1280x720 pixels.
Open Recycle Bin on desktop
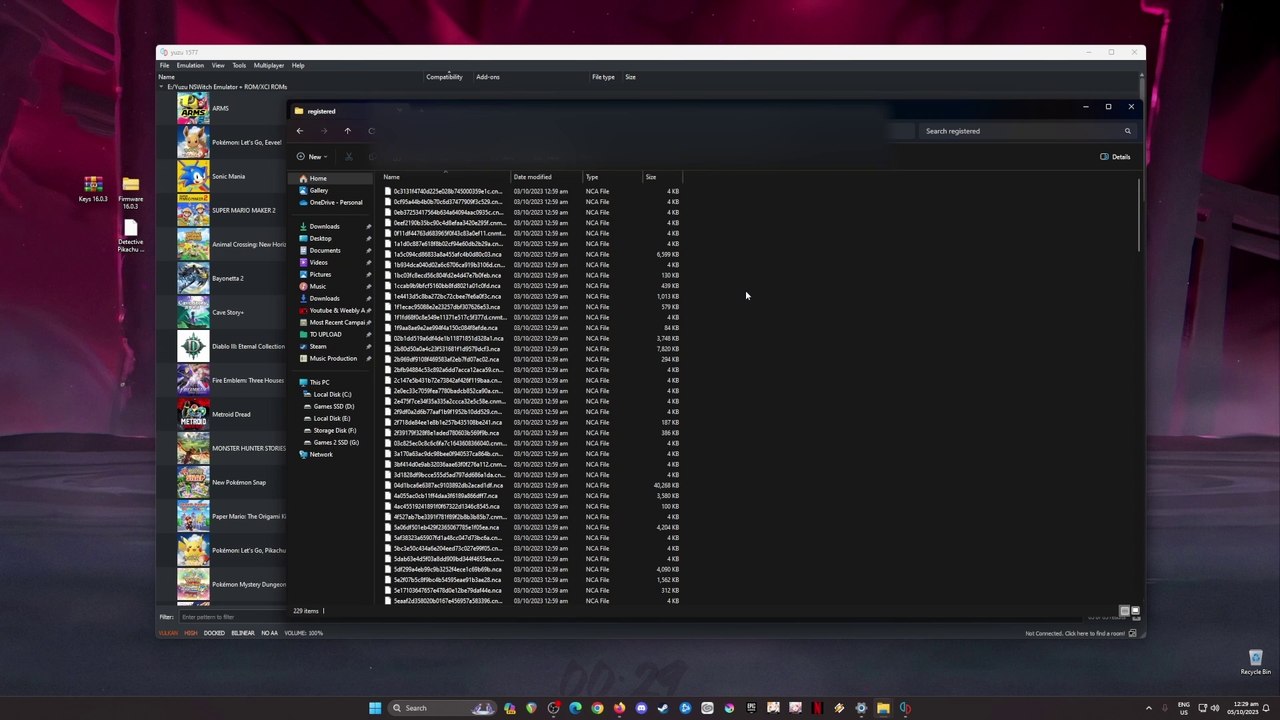pos(1255,662)
